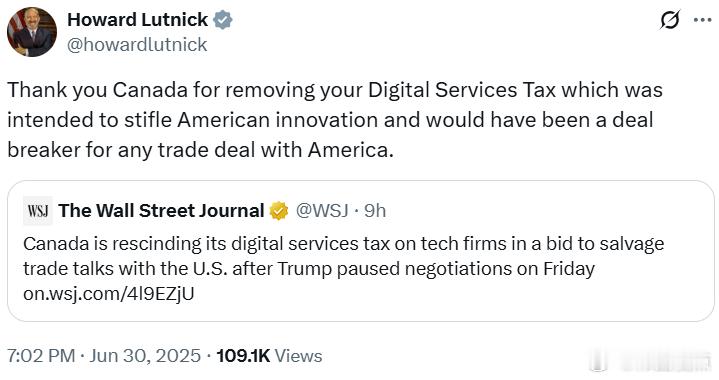
Task: Click the @WSJ handle
Action: [x=322, y=211]
